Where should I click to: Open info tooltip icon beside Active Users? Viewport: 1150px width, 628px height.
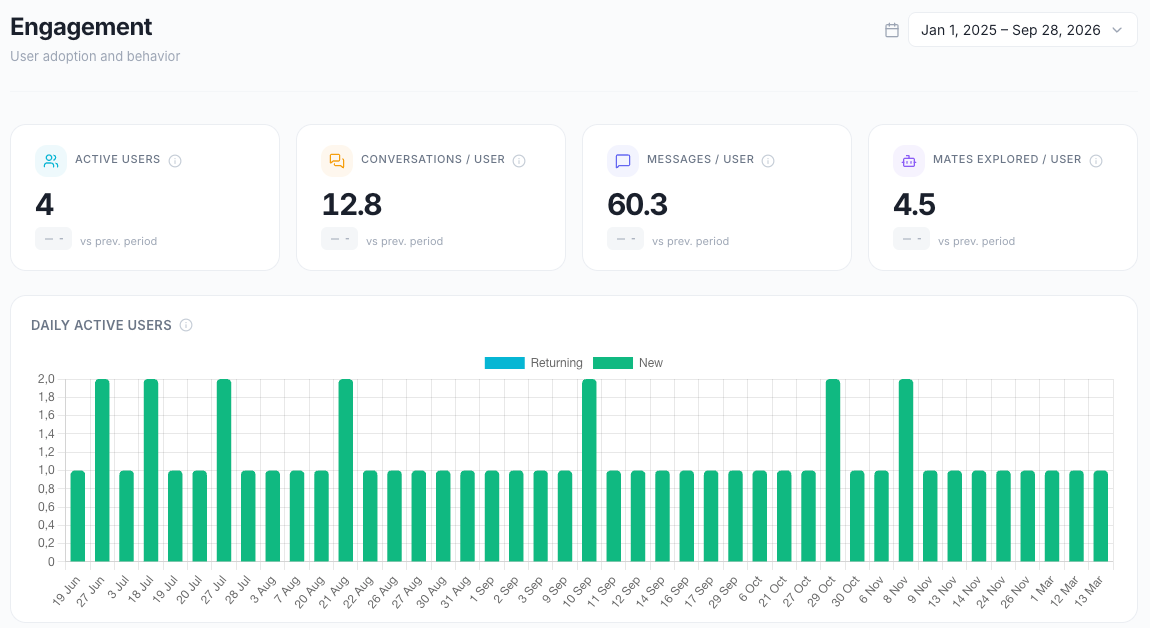click(x=175, y=161)
